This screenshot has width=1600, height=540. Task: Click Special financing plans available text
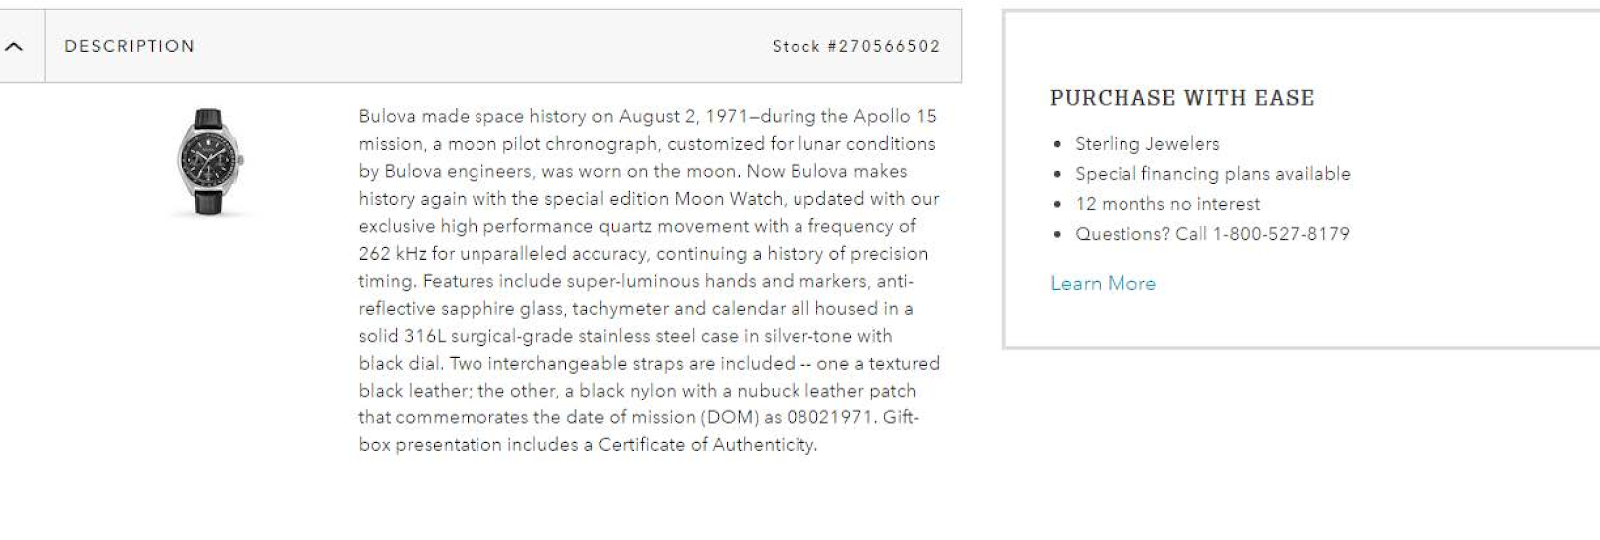click(x=1212, y=174)
